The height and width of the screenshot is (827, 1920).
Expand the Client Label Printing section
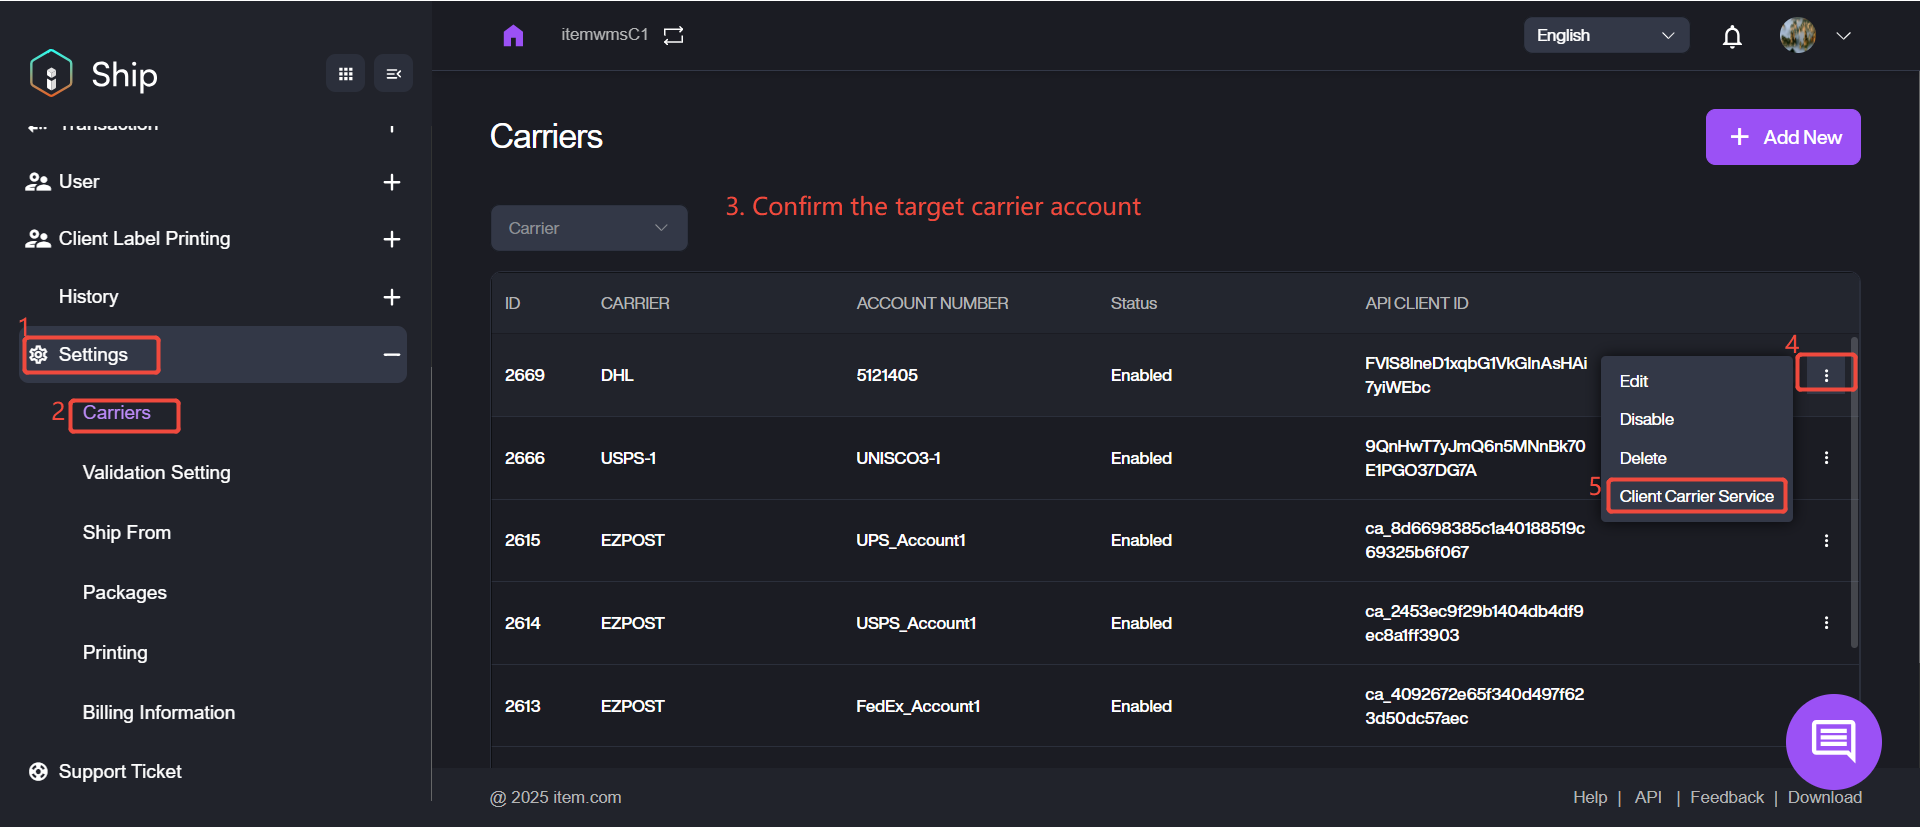(x=391, y=239)
